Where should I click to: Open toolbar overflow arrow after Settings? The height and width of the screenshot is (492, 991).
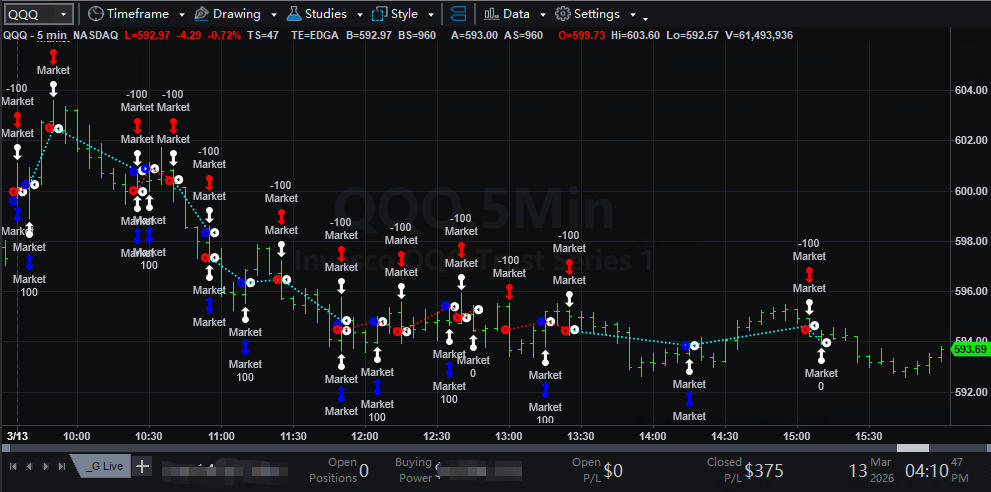(645, 18)
